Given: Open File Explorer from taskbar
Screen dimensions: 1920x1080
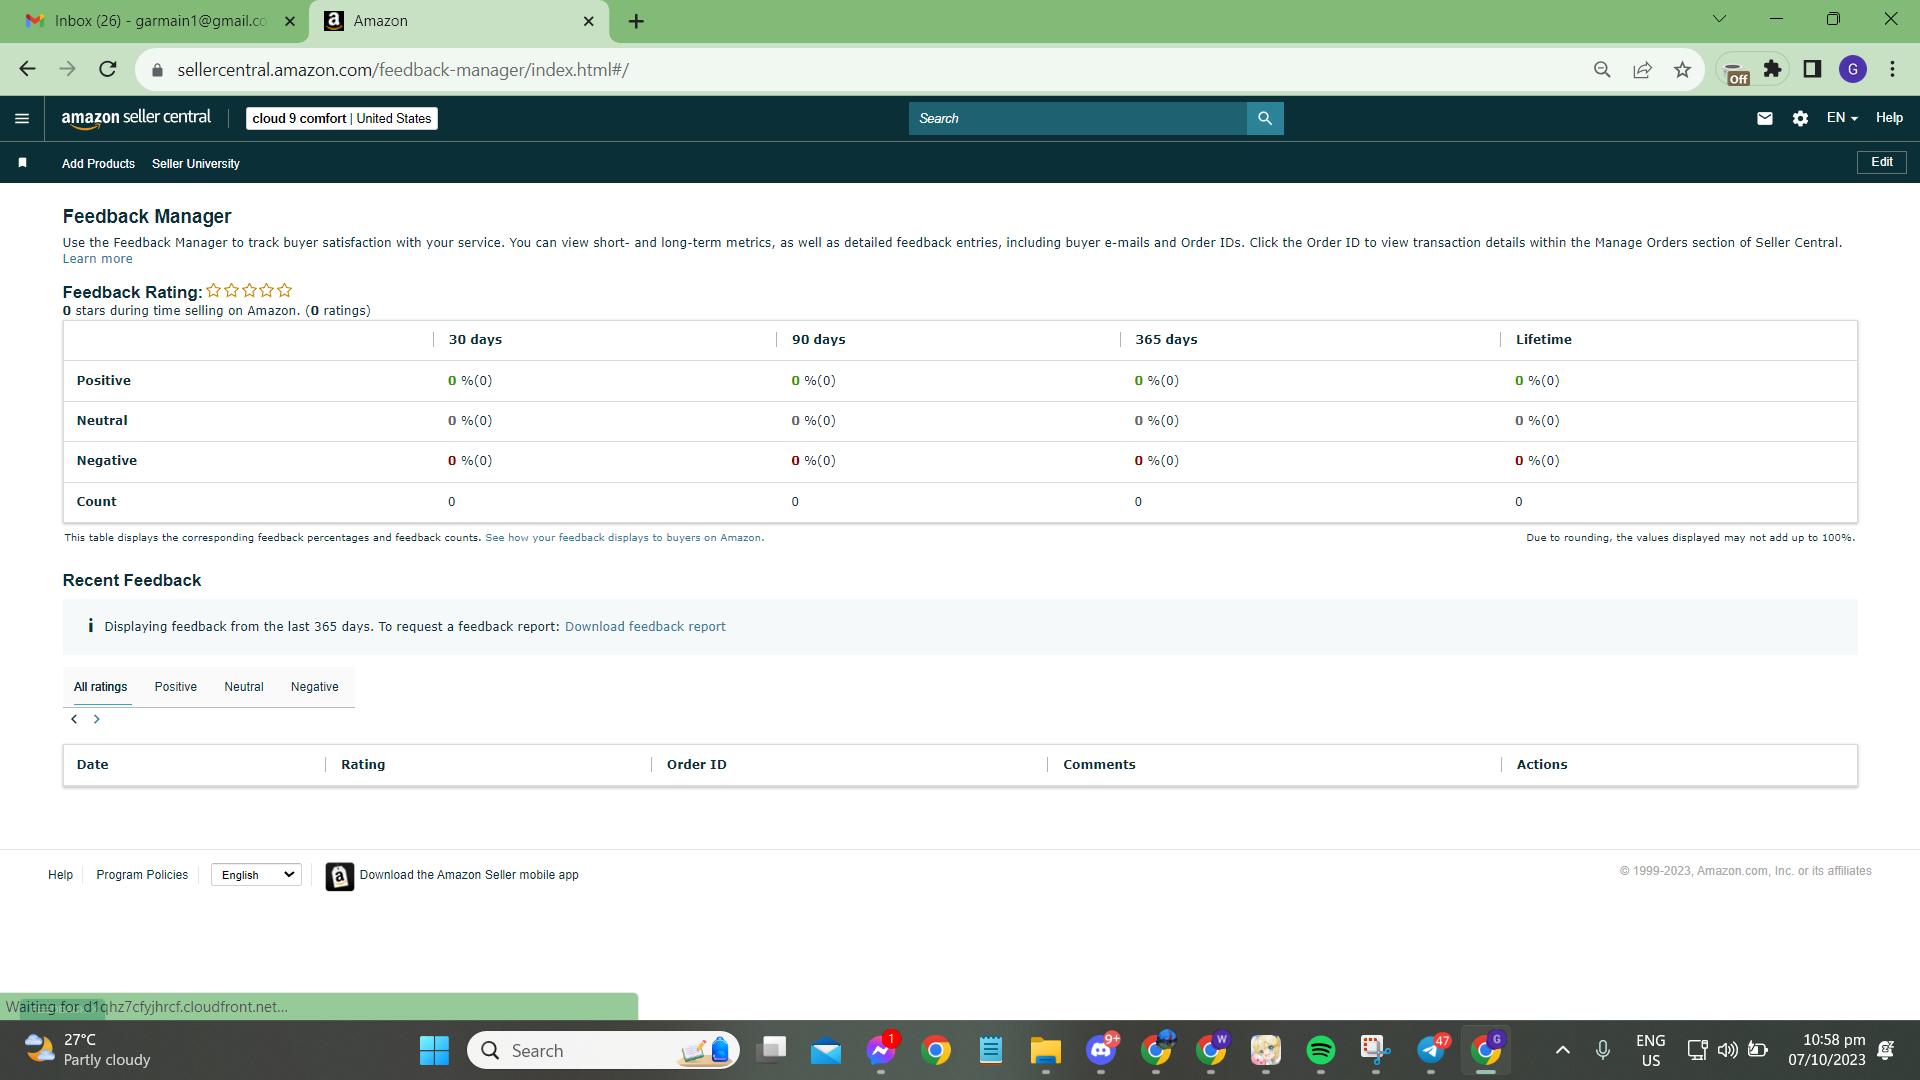Looking at the screenshot, I should (x=1046, y=1050).
